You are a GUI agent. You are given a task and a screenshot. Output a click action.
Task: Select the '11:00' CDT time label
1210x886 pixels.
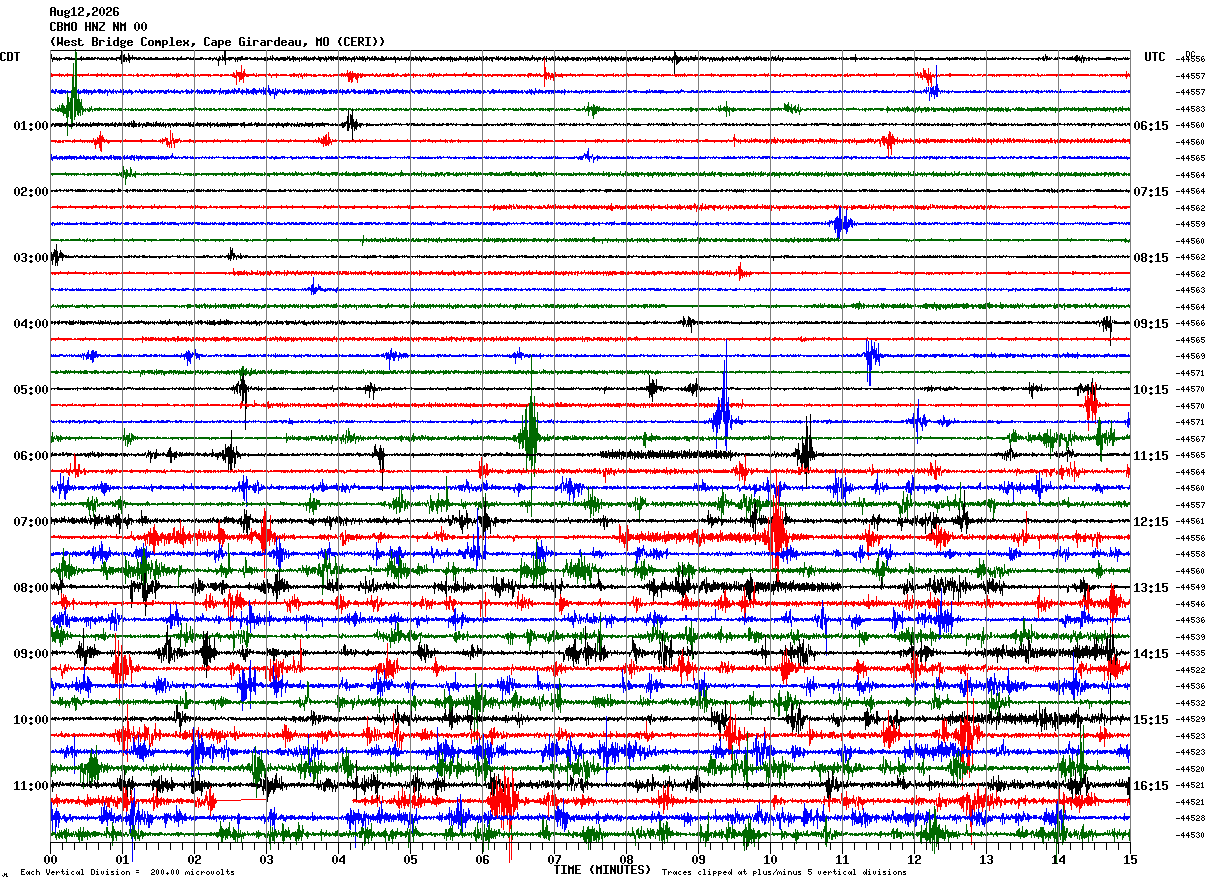(x=31, y=786)
